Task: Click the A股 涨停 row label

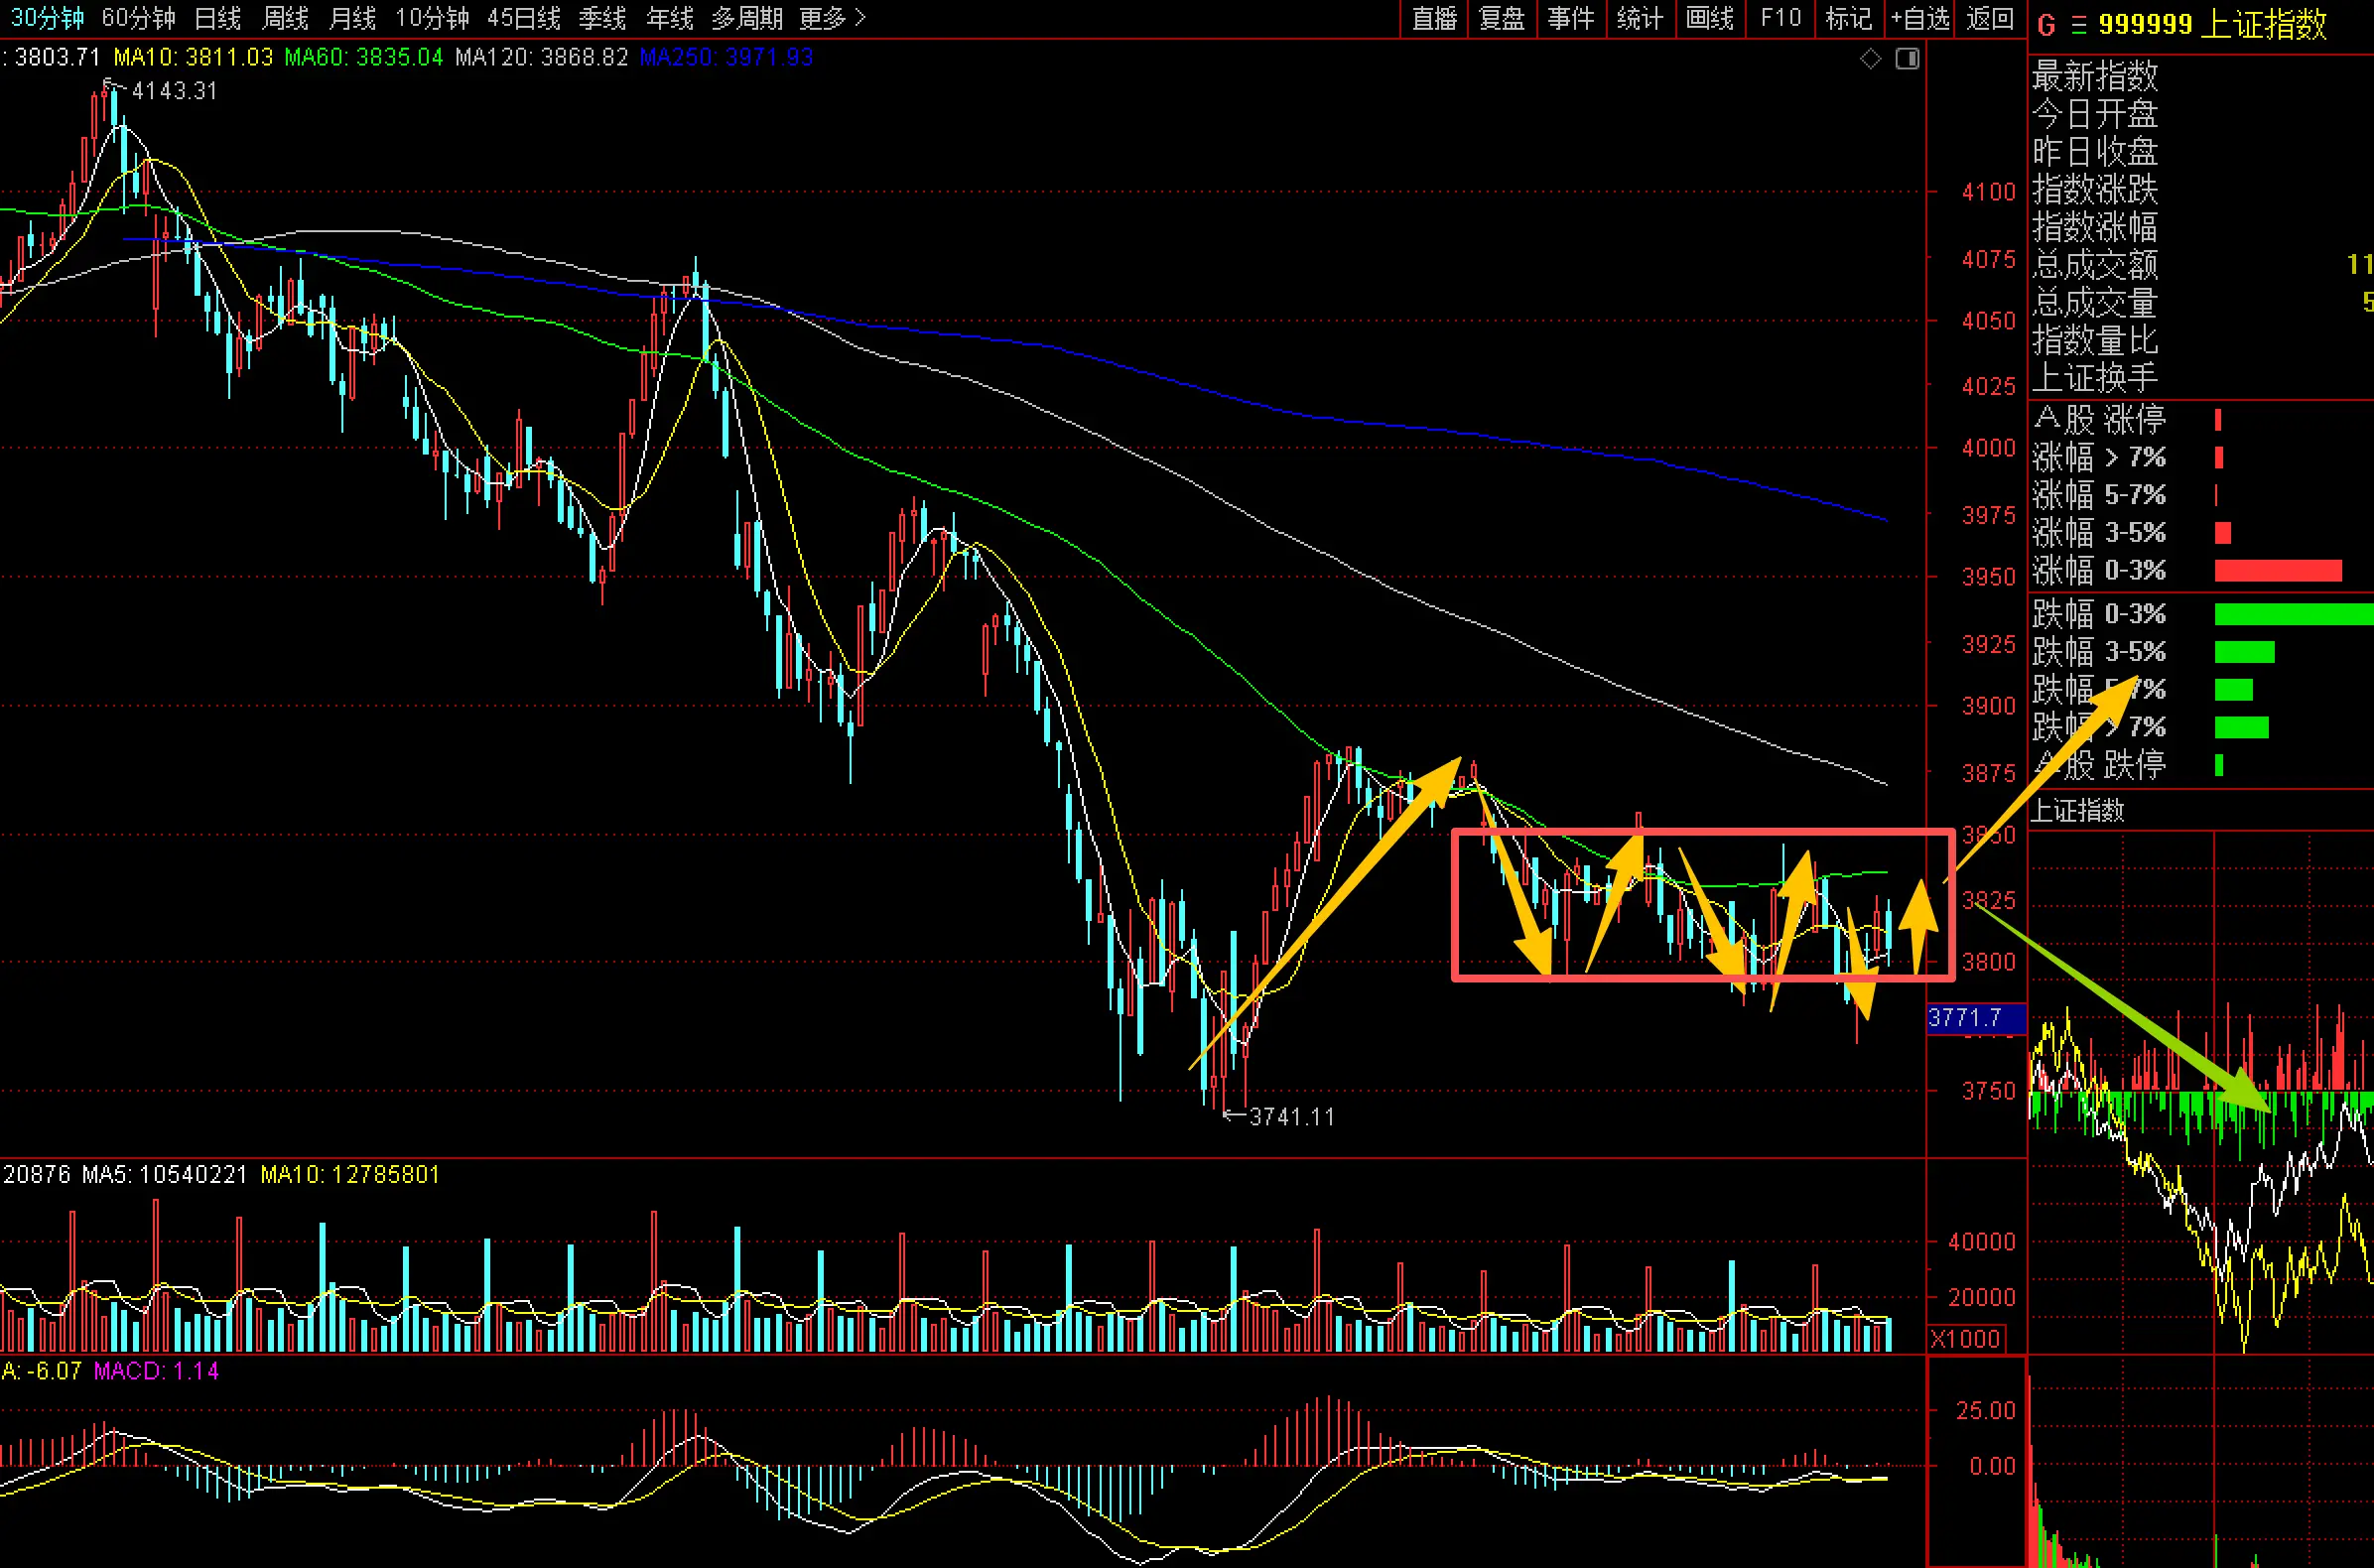Action: coord(2099,419)
